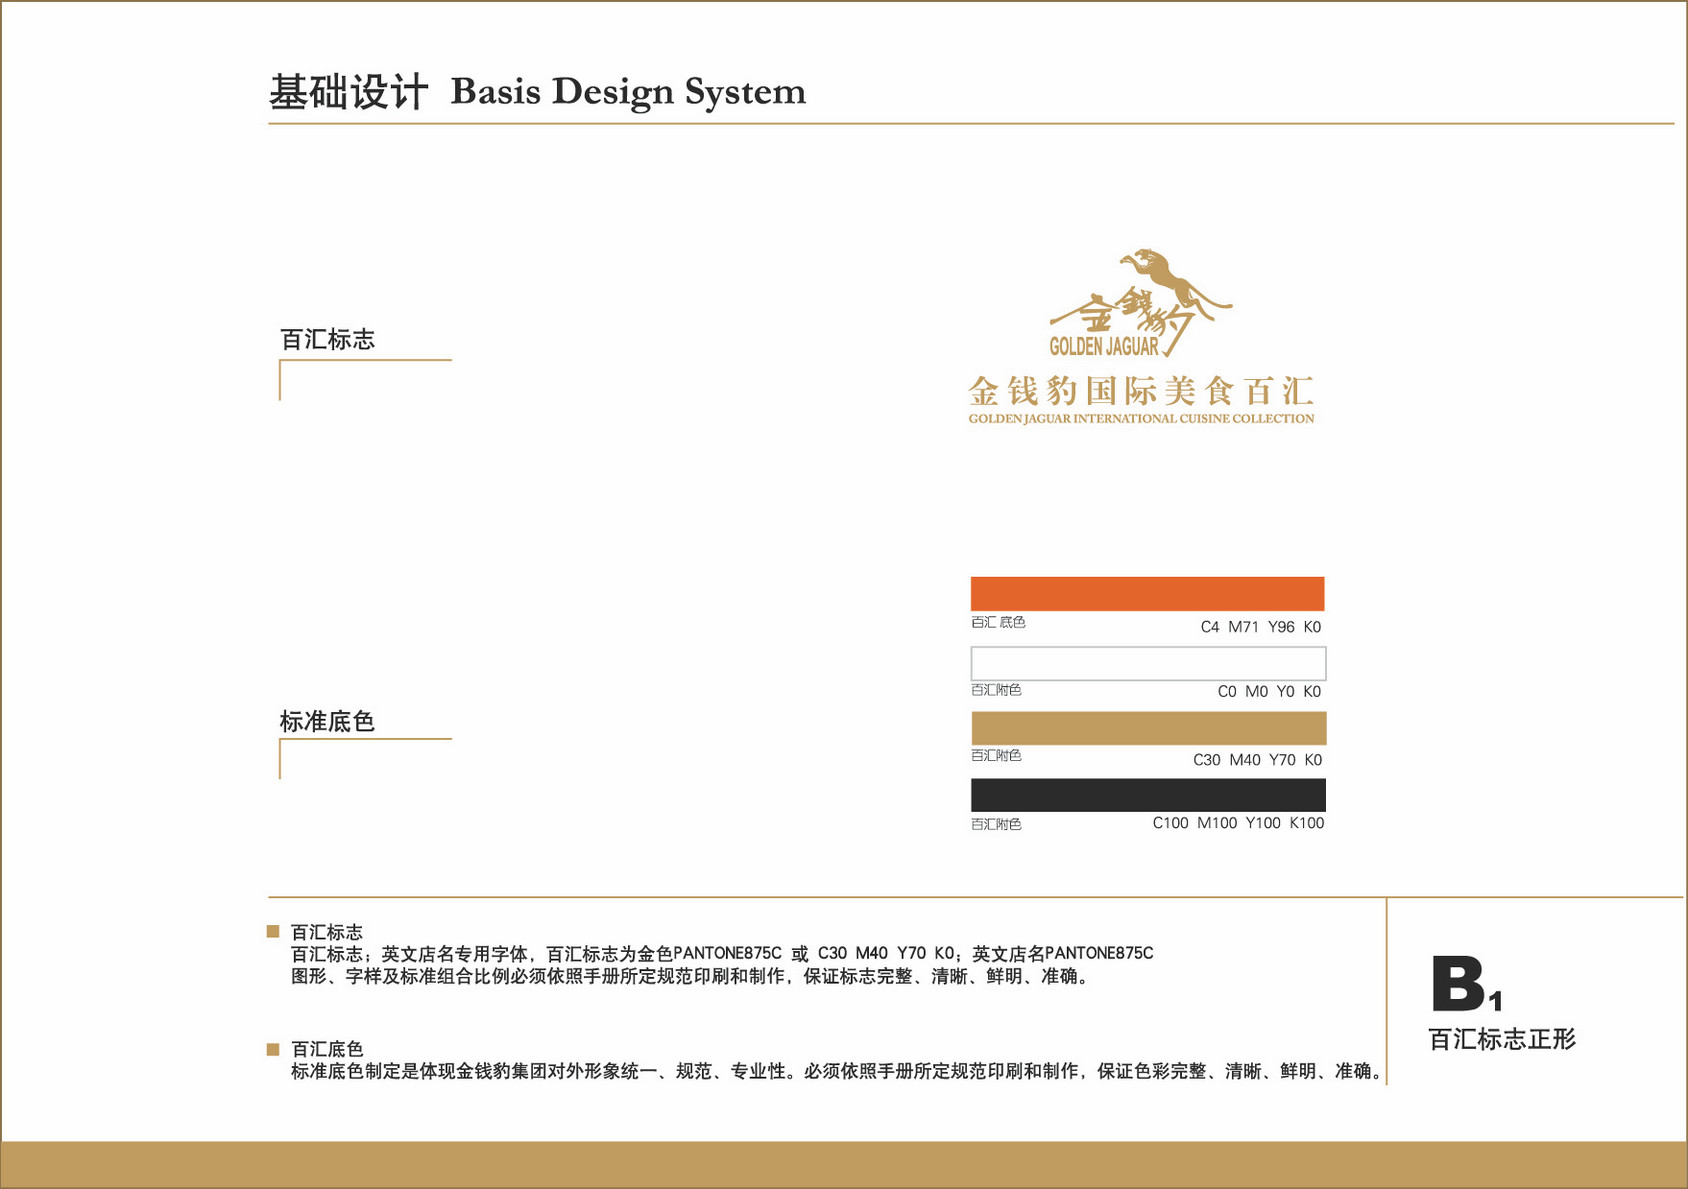Click the text 金钱豹国际美食百汇

[1141, 391]
